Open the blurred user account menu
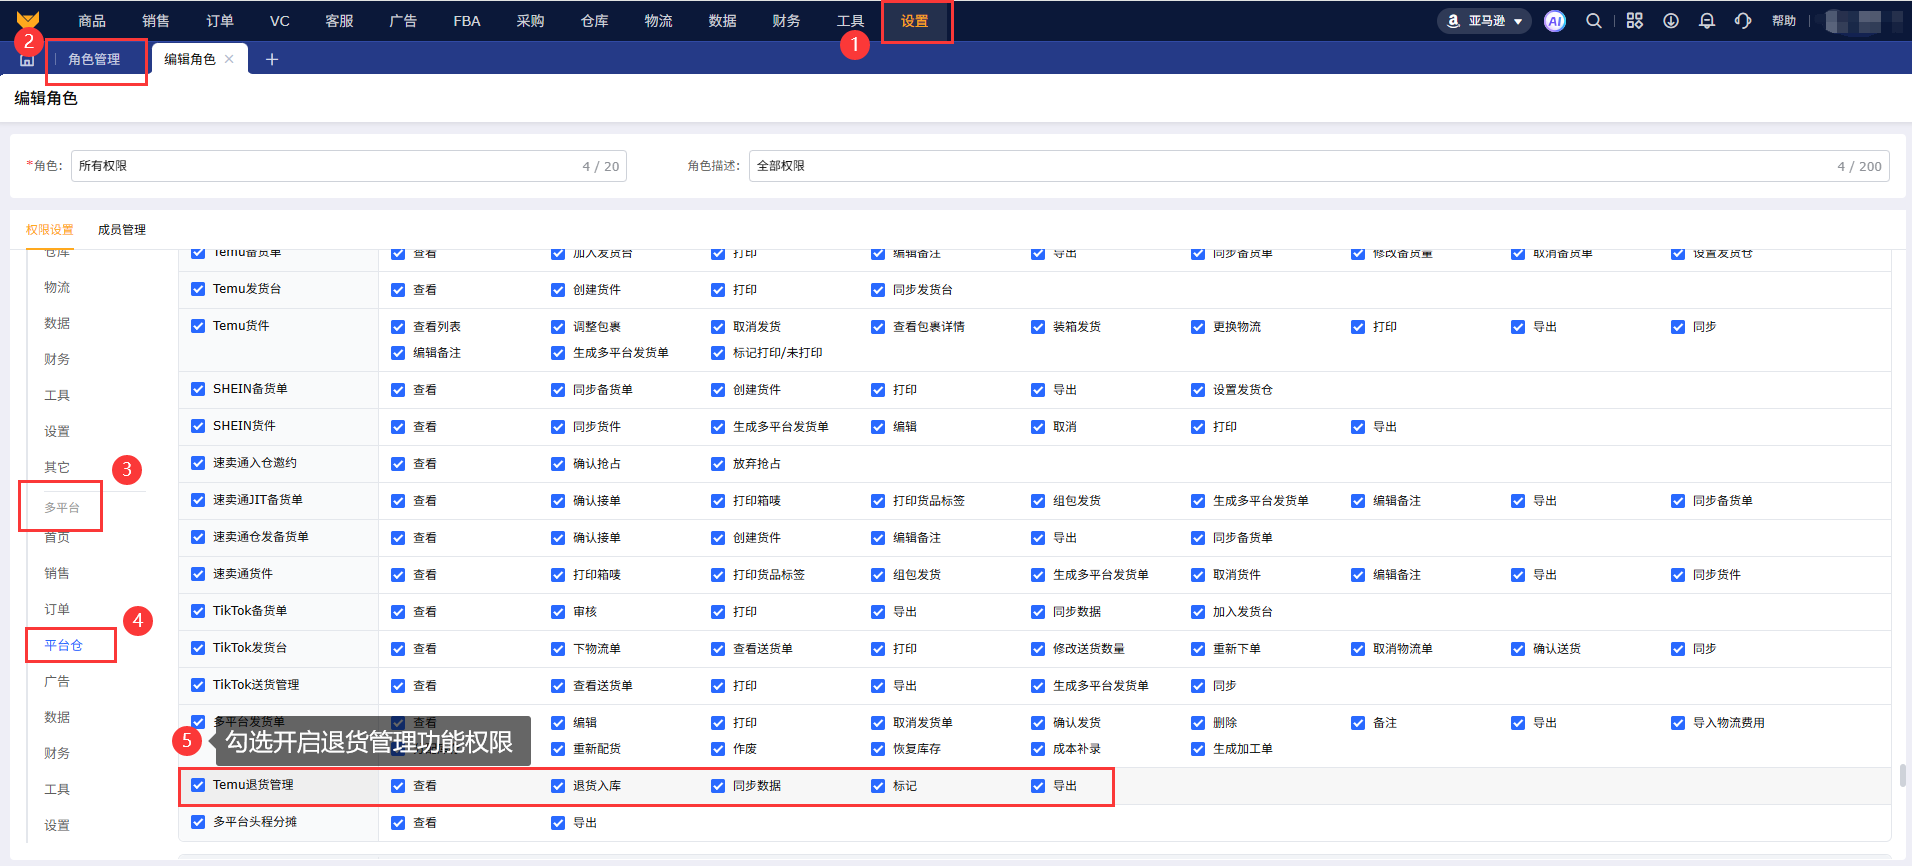Screen dimensions: 1912x866 click(1864, 21)
